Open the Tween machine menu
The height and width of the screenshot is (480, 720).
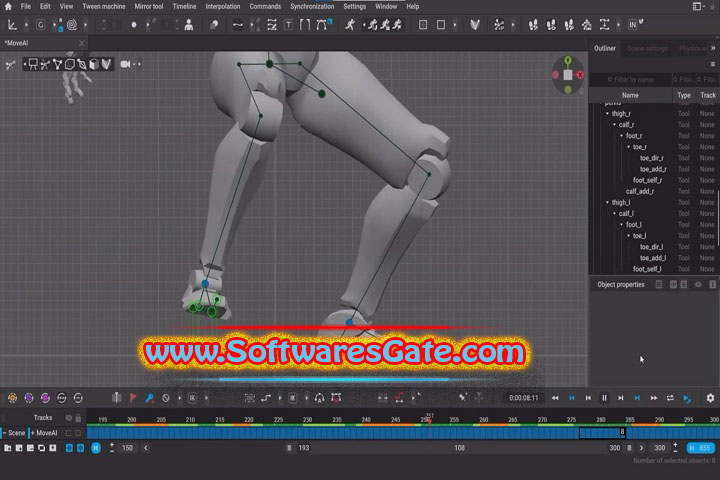coord(104,6)
